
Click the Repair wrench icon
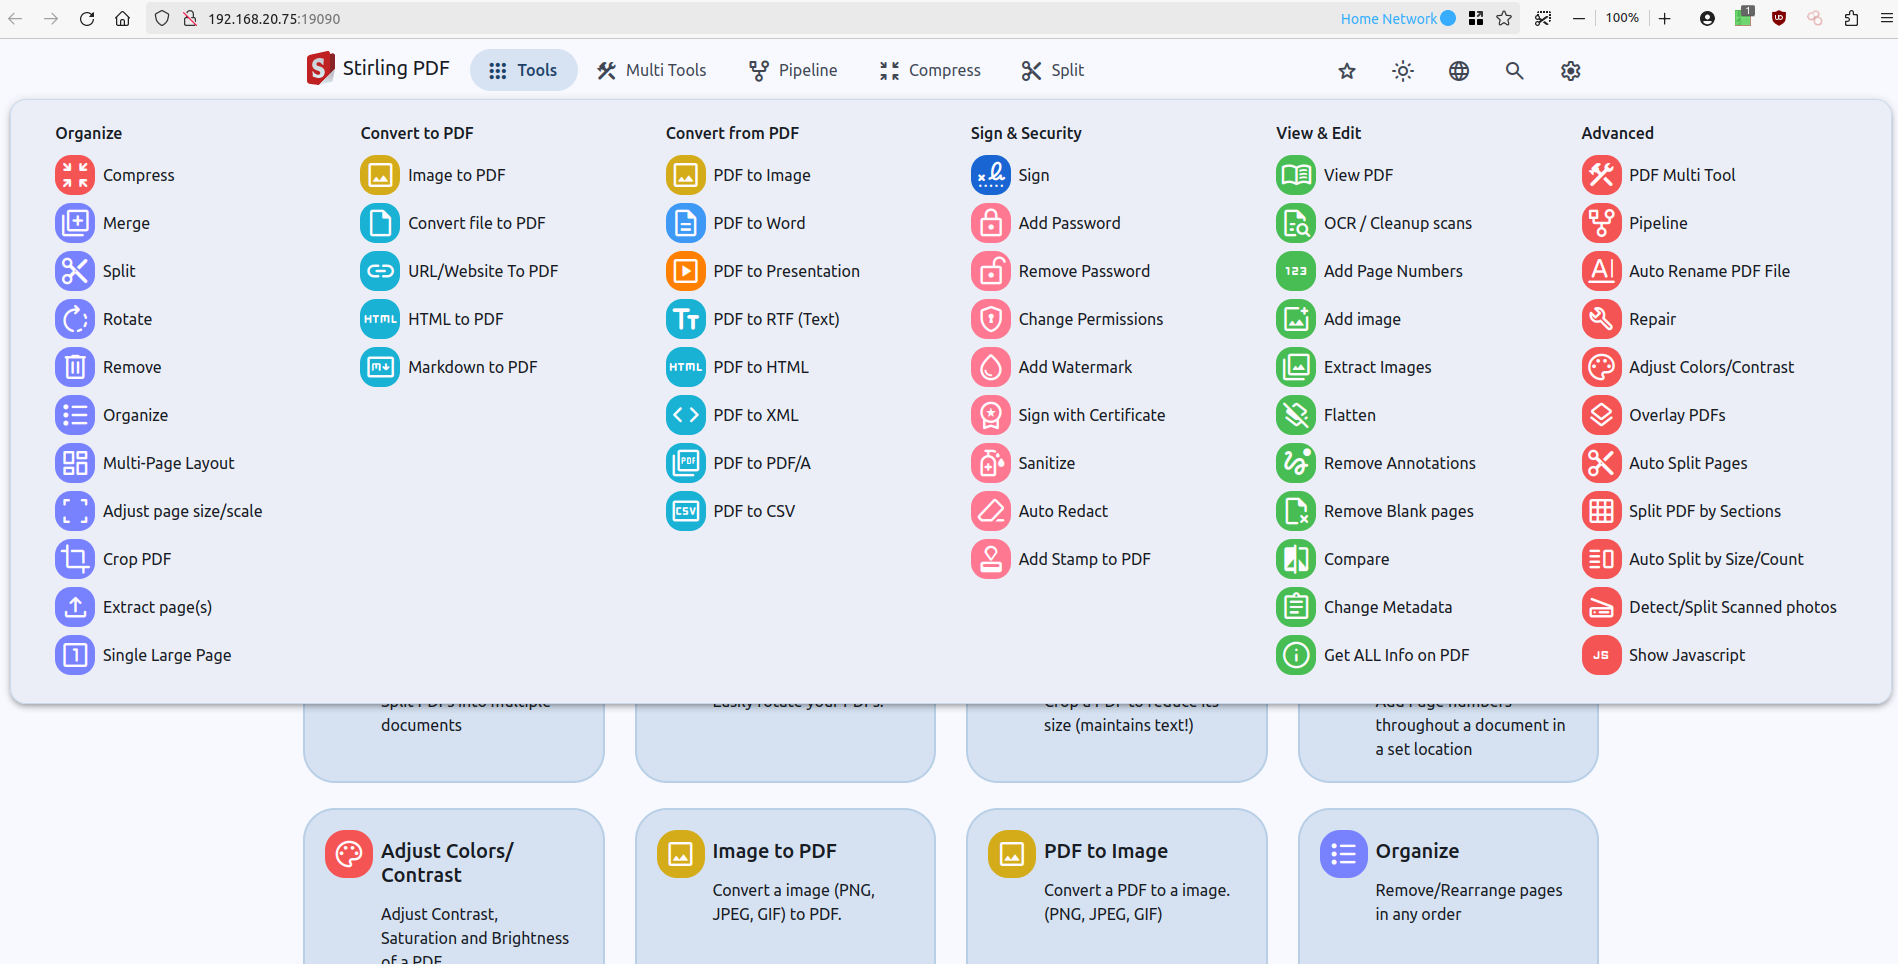point(1602,319)
